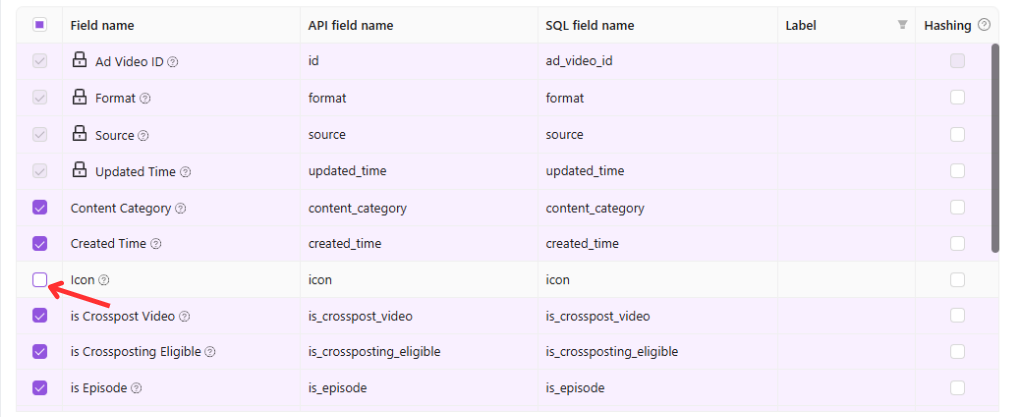
Task: Open the Label column filter icon
Action: click(902, 25)
